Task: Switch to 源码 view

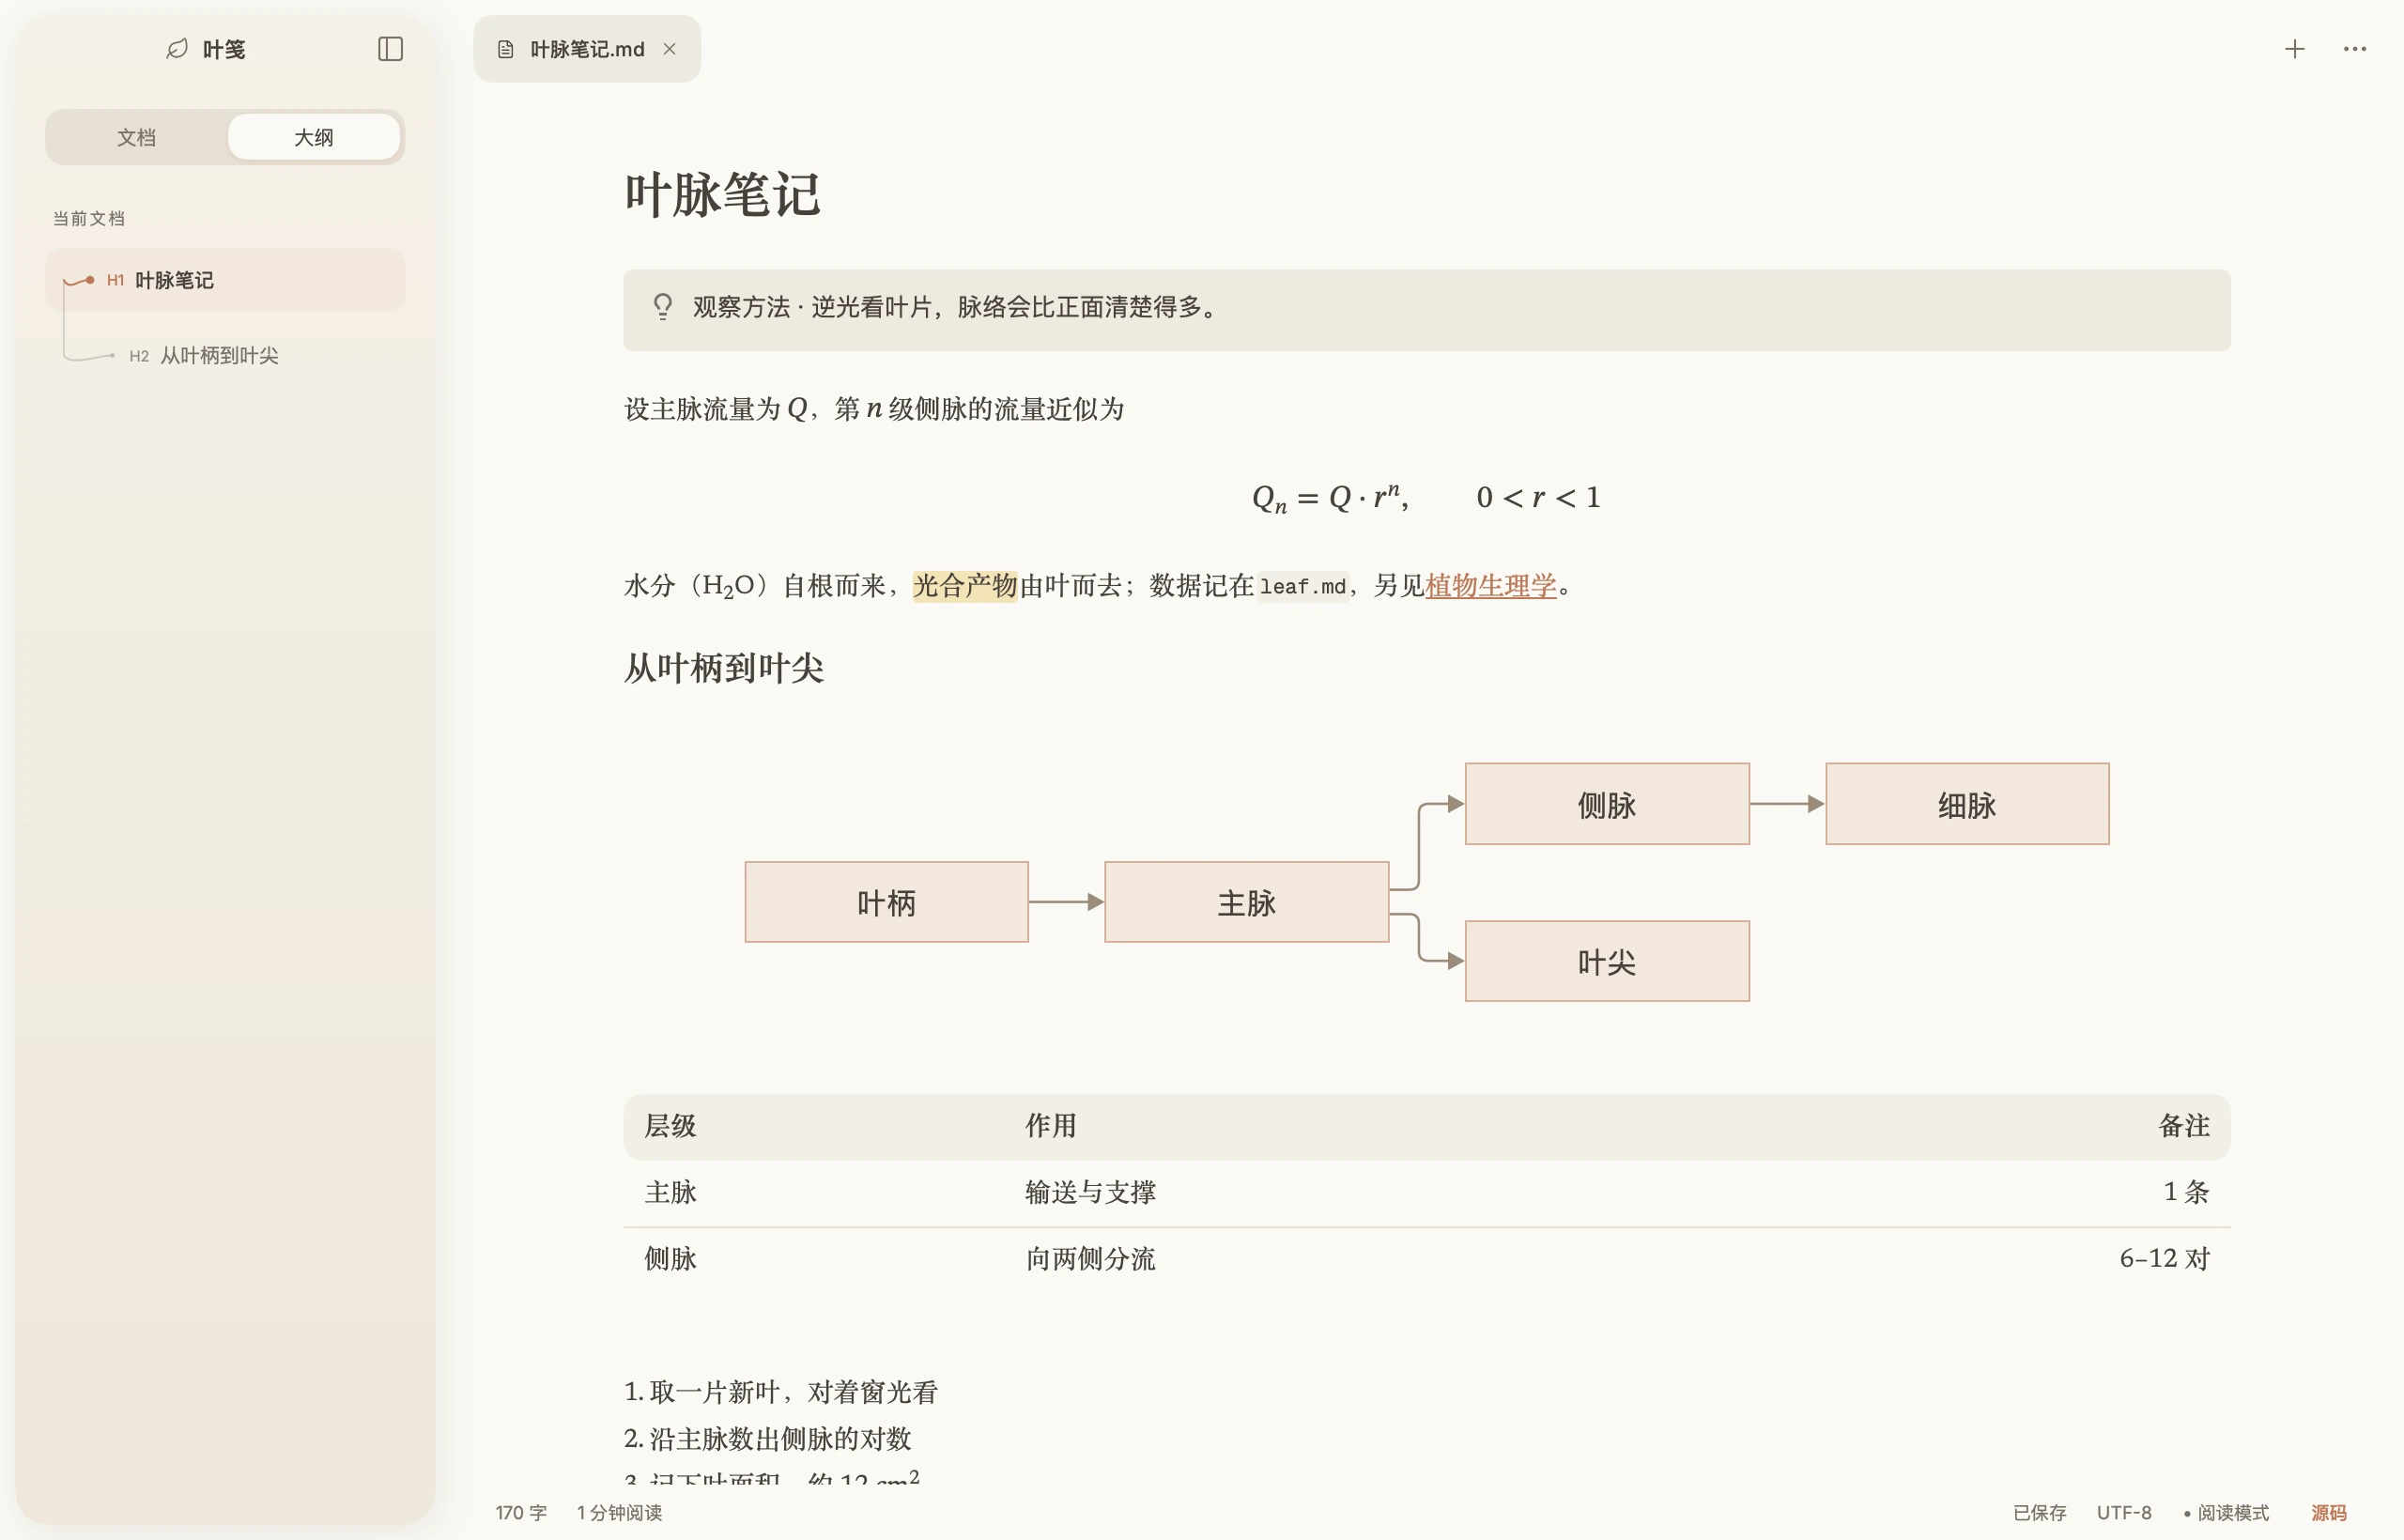Action: (x=2328, y=1512)
